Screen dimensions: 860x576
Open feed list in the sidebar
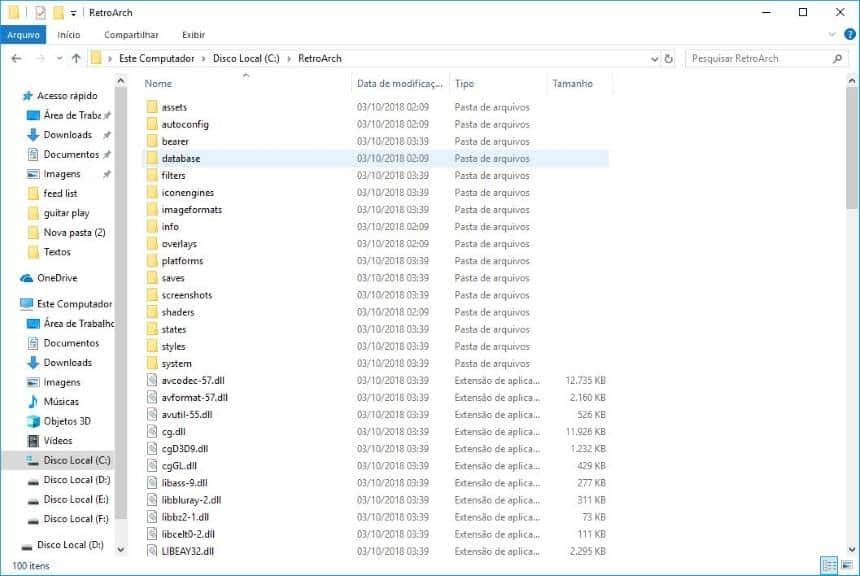tap(60, 193)
